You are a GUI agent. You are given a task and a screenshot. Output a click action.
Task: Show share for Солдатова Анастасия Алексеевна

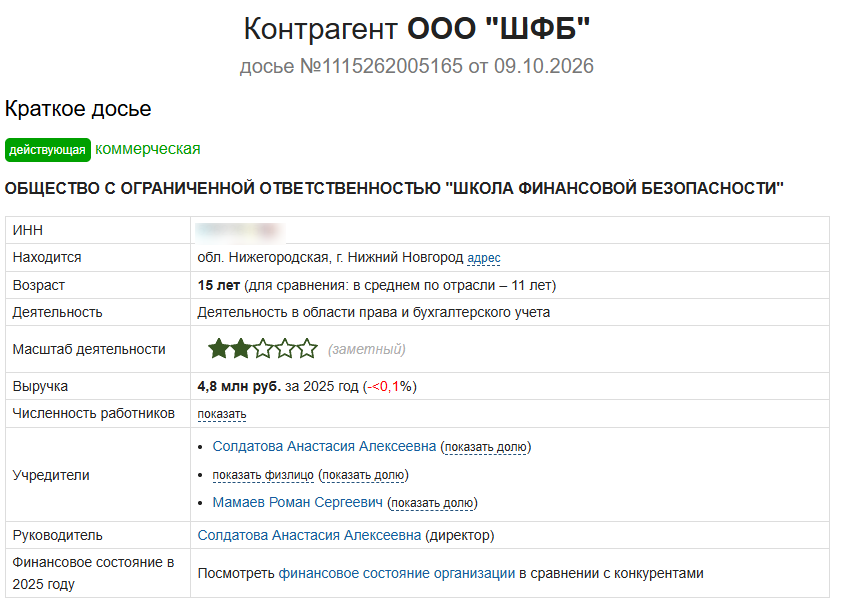pos(486,447)
